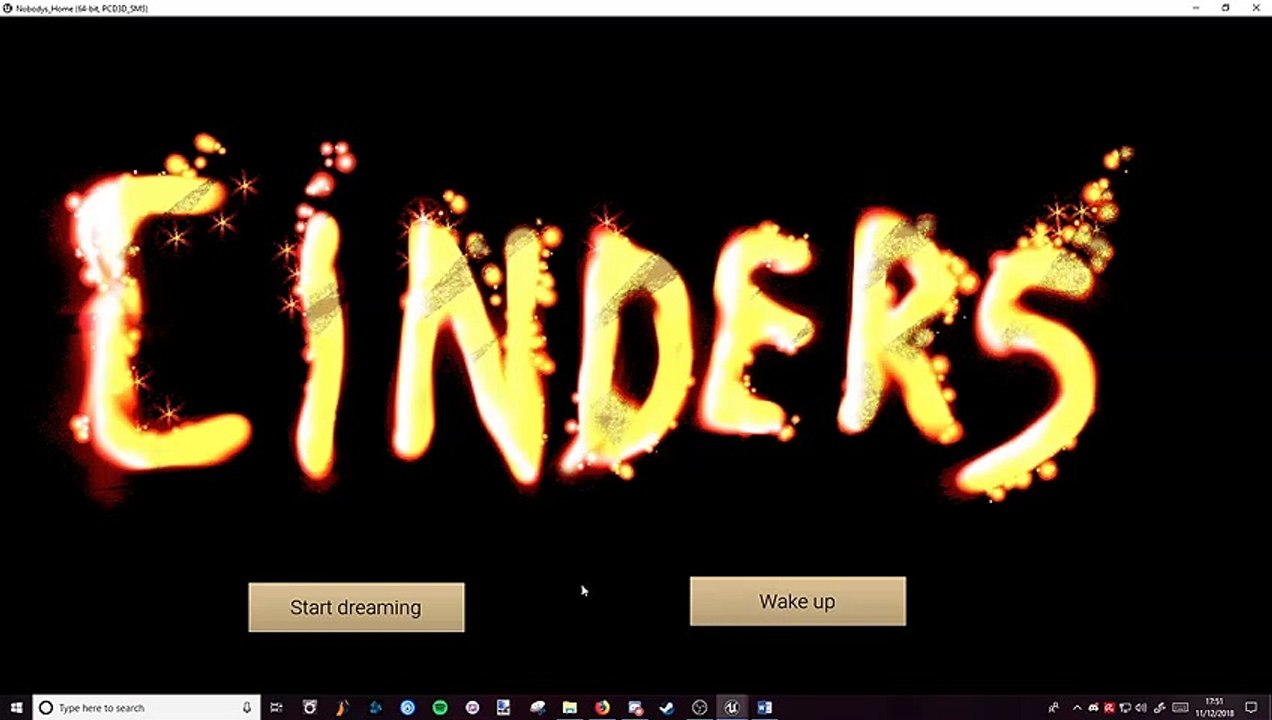Open the Windows Start menu
1272x720 pixels.
[x=16, y=708]
